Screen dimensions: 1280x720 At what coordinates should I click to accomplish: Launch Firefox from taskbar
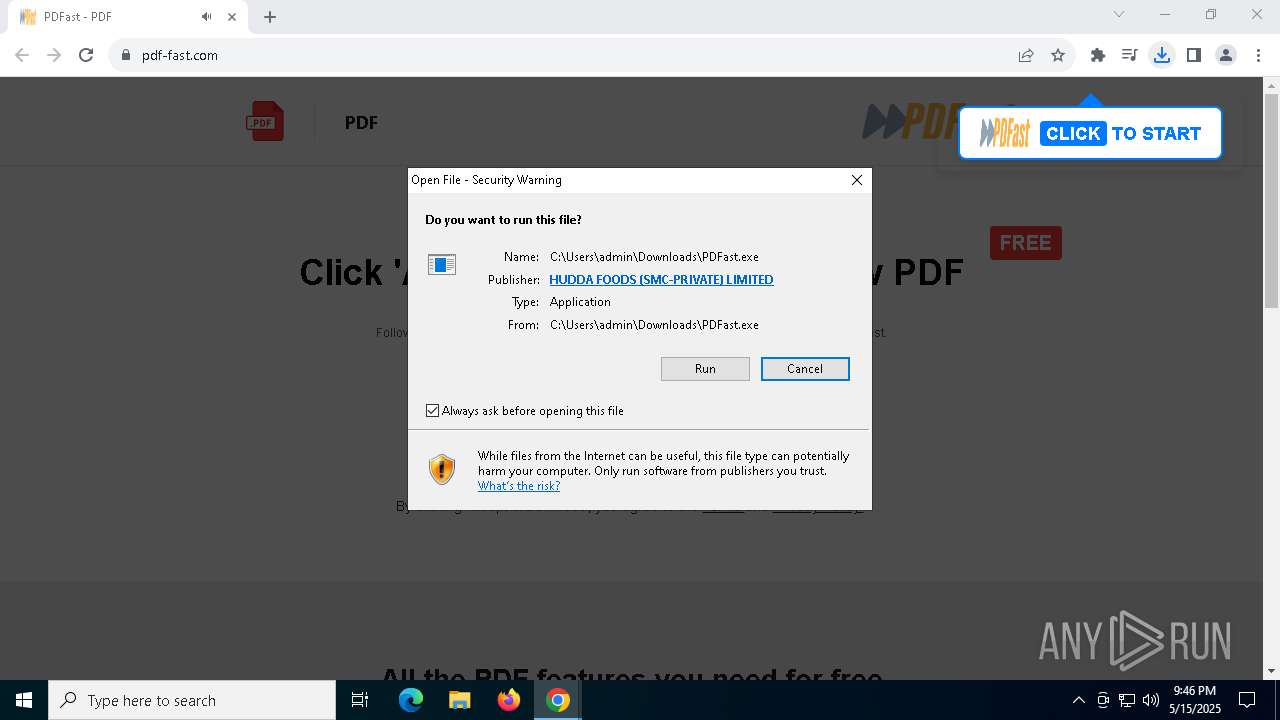(508, 700)
